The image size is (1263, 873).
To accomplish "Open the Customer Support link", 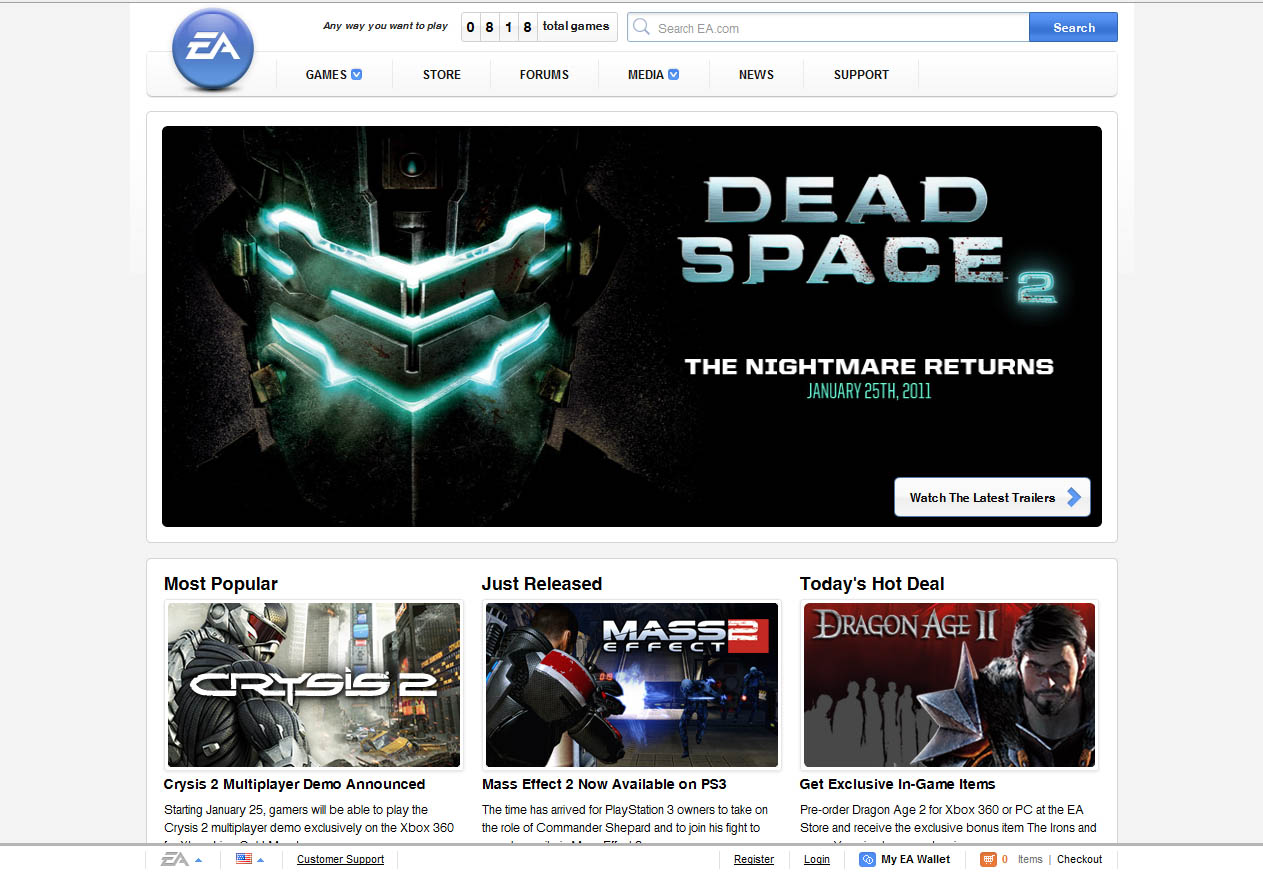I will click(x=340, y=859).
